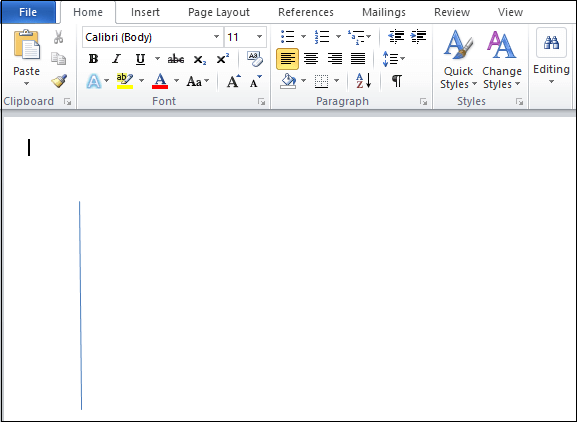Click the bulleted list icon
The height and width of the screenshot is (422, 577).
[x=288, y=36]
